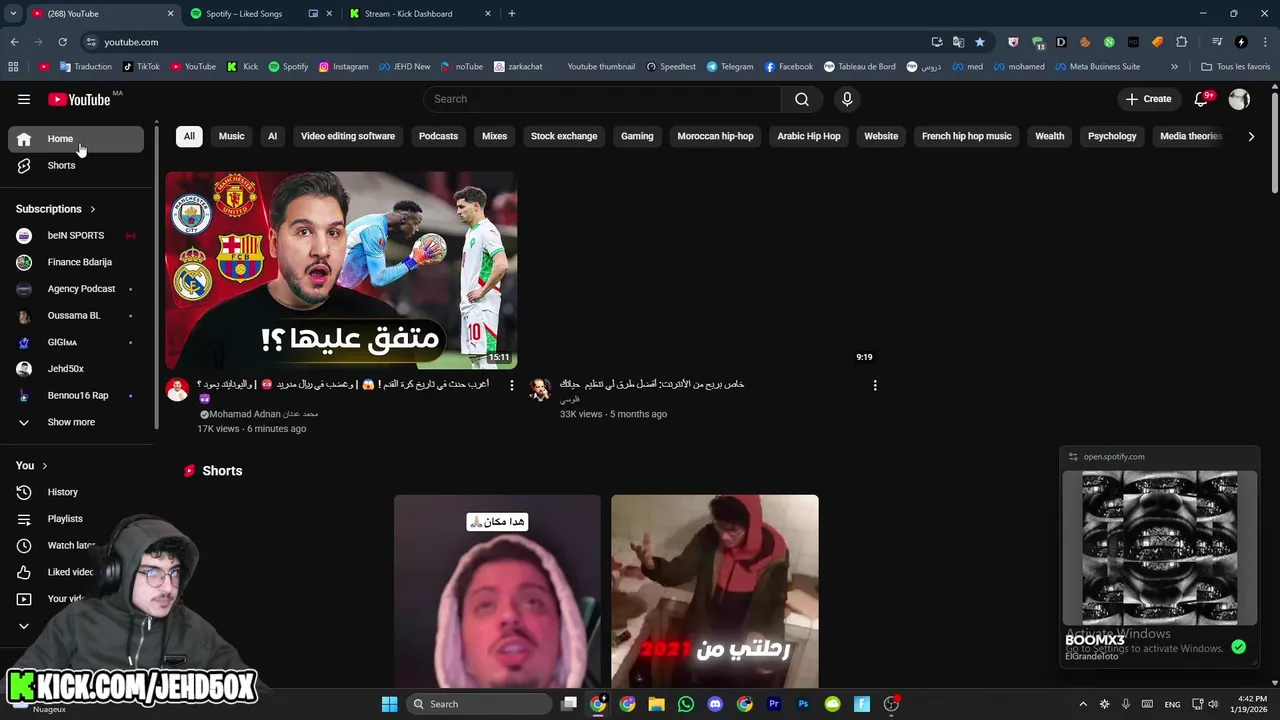Reload the page
Image resolution: width=1280 pixels, height=720 pixels.
[62, 42]
